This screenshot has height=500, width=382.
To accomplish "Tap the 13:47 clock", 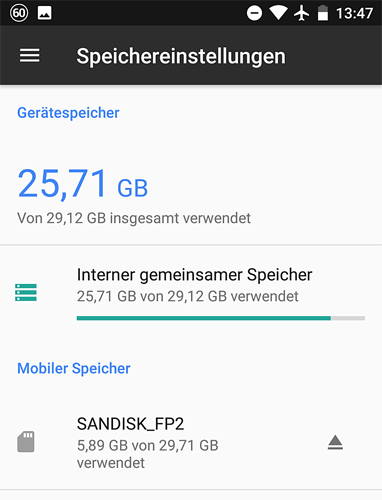I will tap(354, 14).
